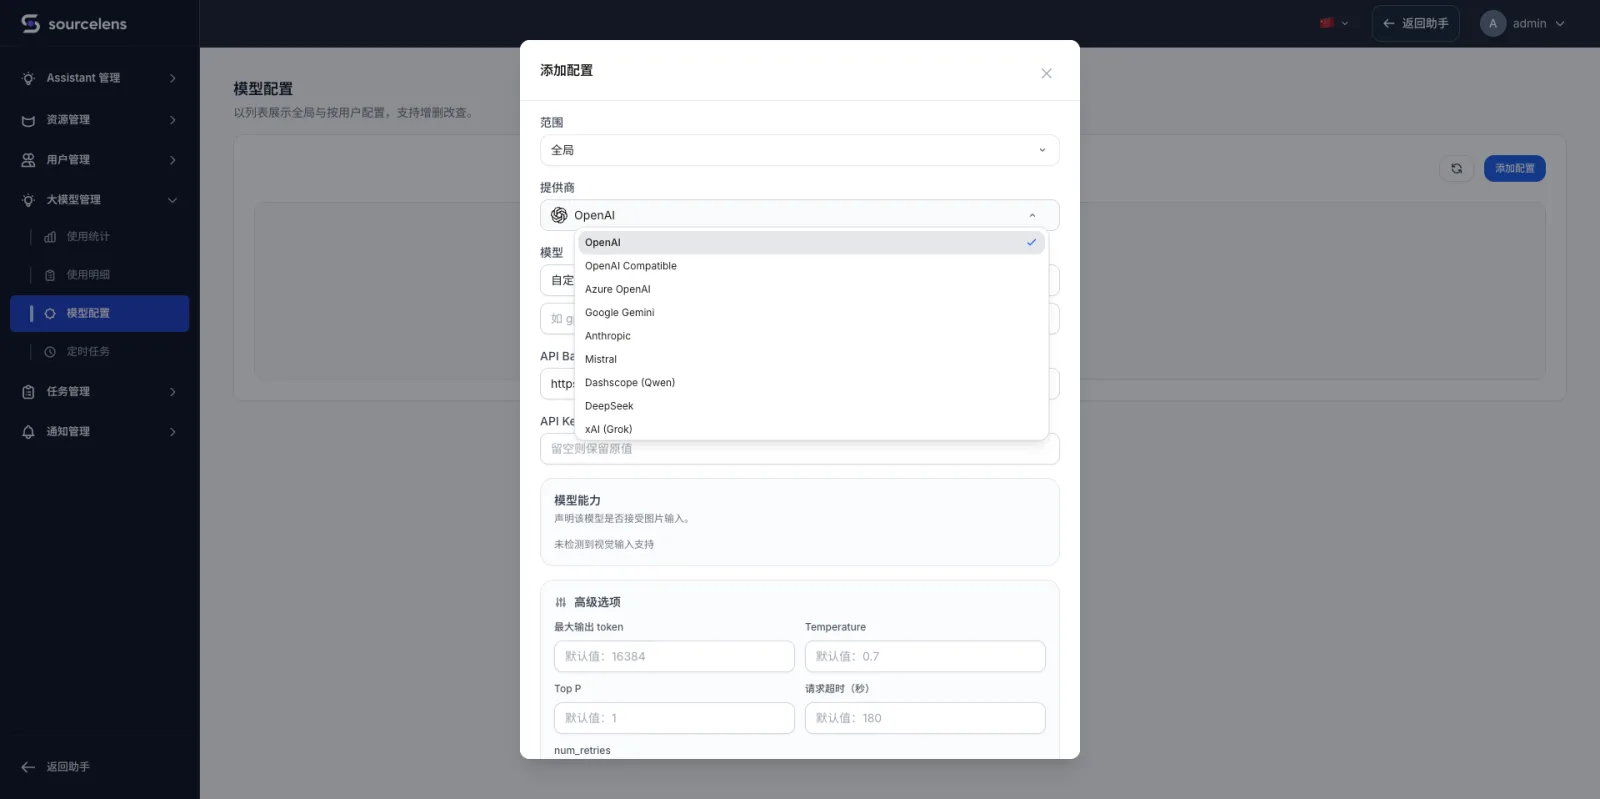This screenshot has height=799, width=1600.
Task: Open 模型配置 in sidebar
Action: pyautogui.click(x=99, y=313)
